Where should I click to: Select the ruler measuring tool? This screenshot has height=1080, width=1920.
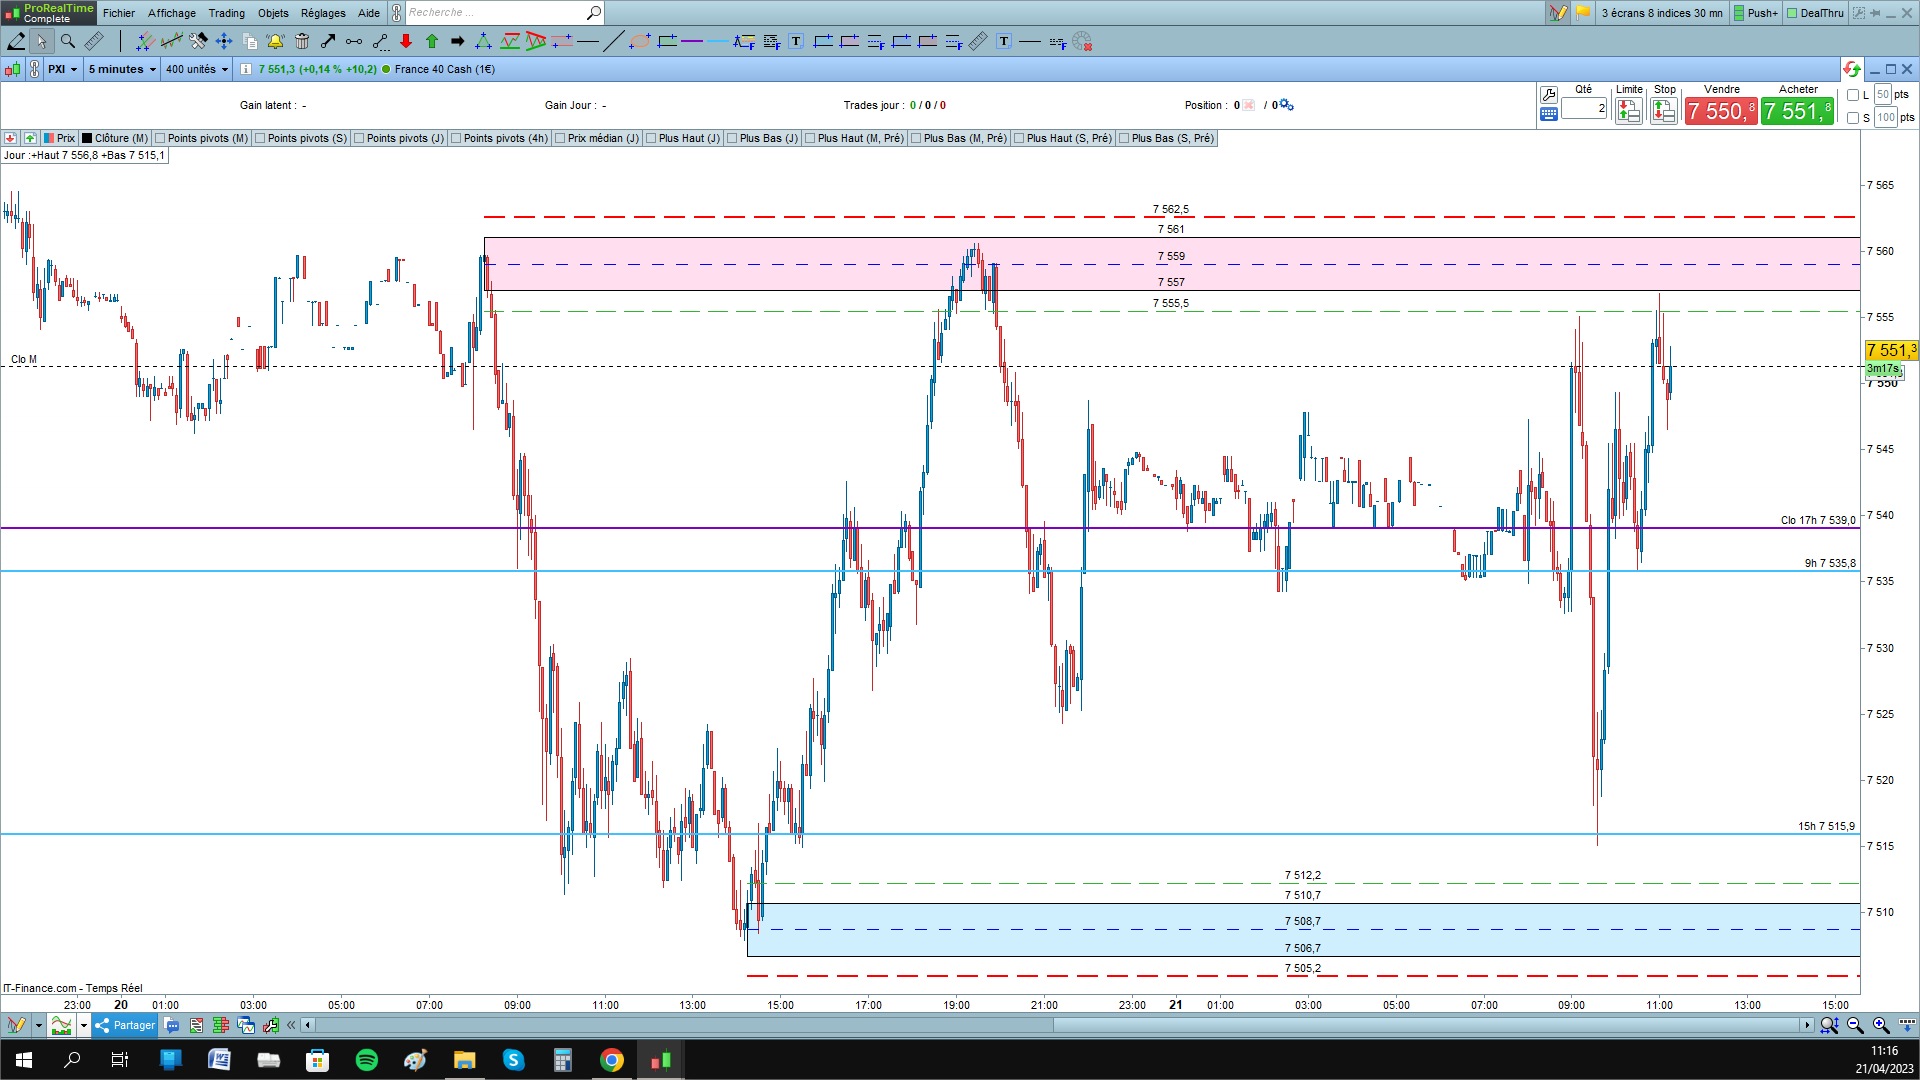point(93,41)
